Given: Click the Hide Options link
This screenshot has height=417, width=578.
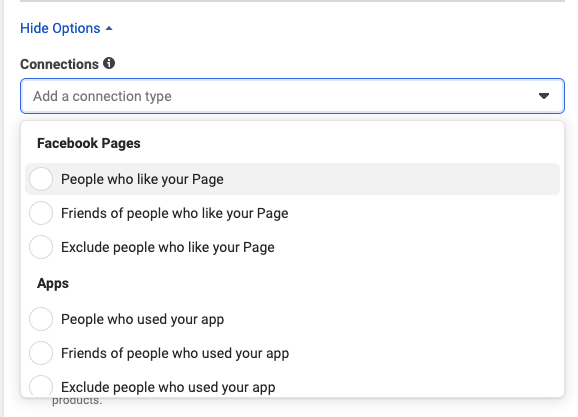Looking at the screenshot, I should tap(60, 28).
